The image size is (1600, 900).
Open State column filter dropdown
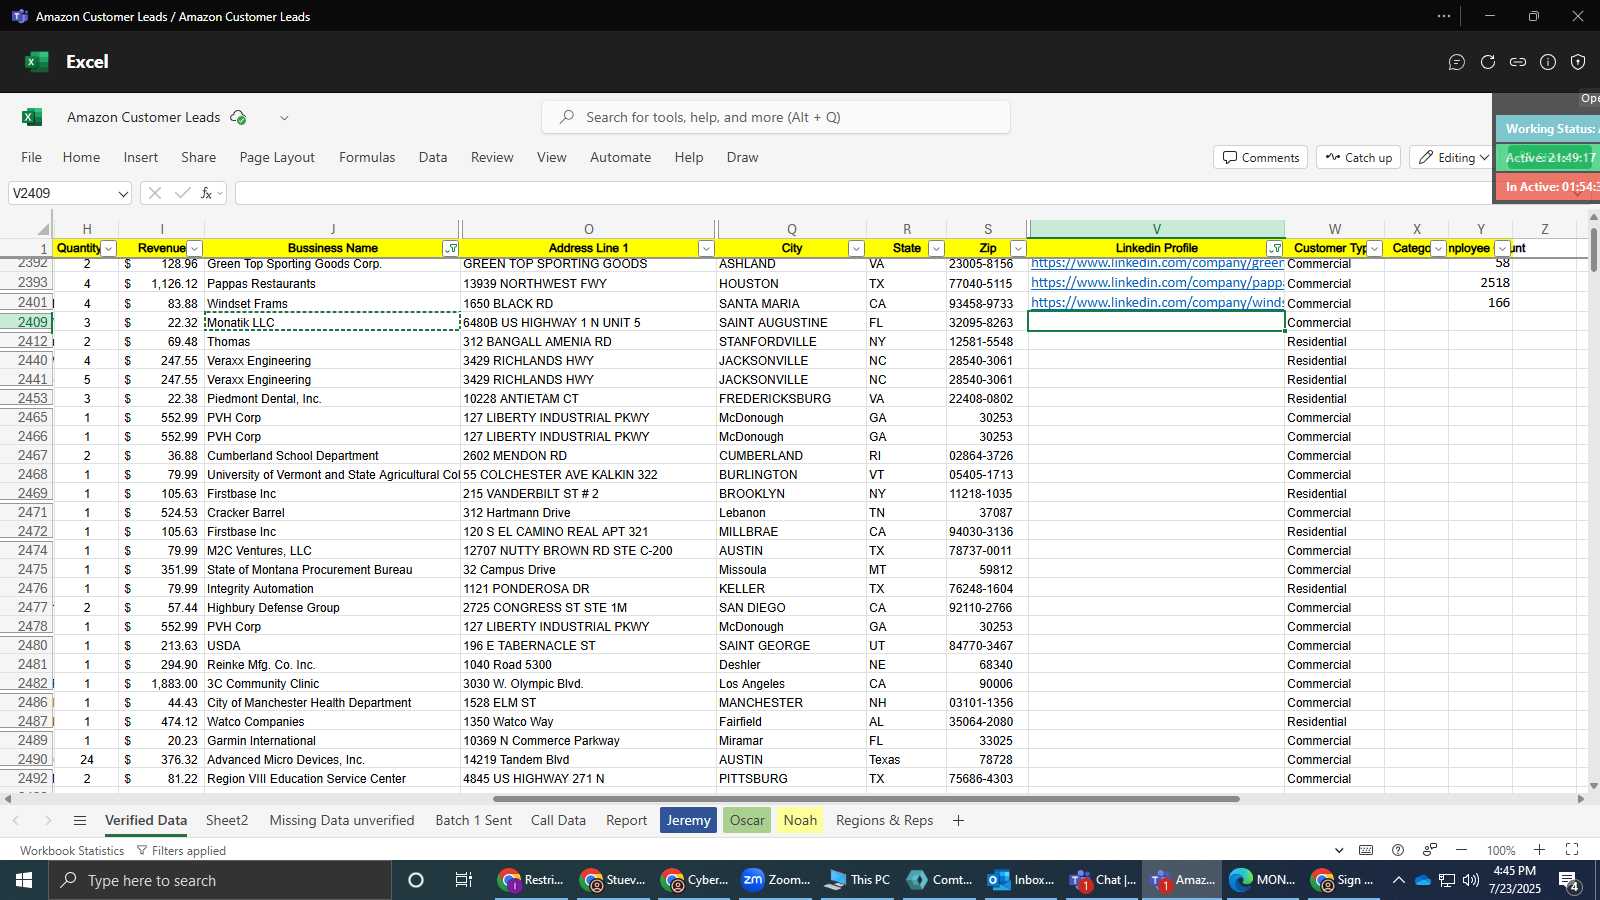pos(936,248)
